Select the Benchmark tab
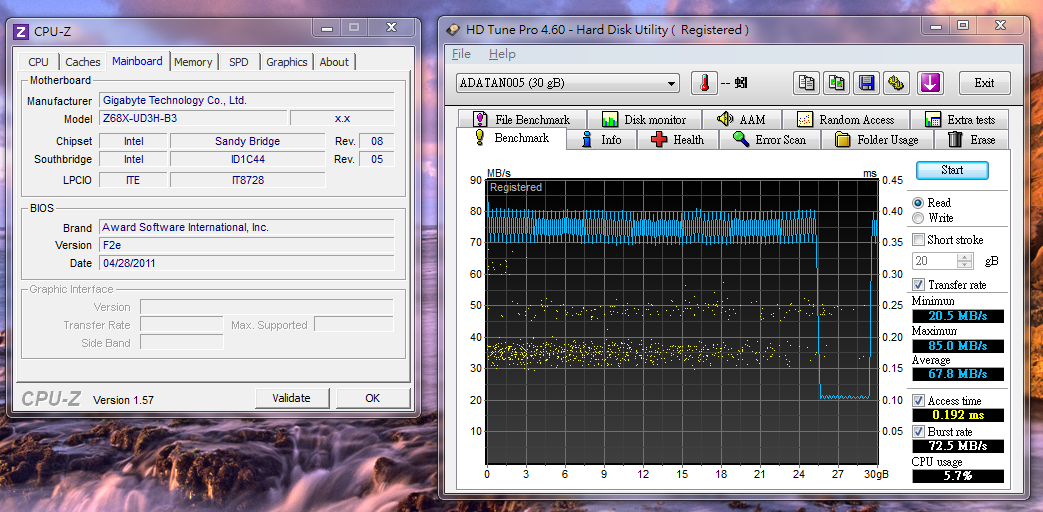 511,138
